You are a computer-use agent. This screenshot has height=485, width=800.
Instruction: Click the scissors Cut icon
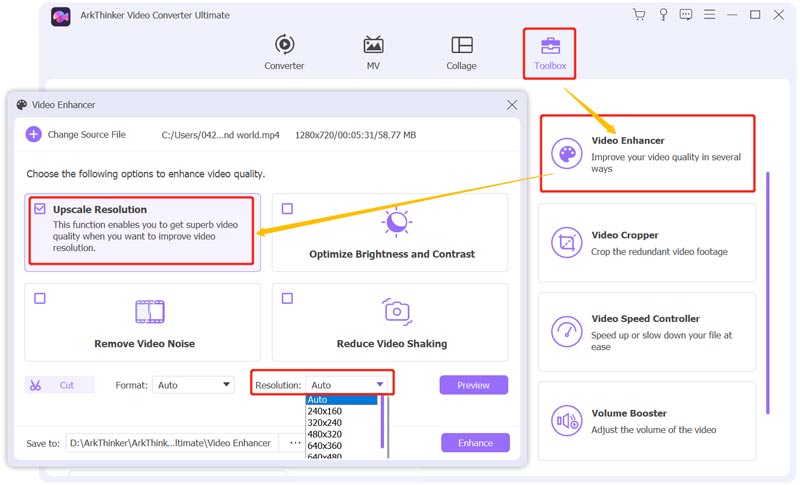pos(35,386)
